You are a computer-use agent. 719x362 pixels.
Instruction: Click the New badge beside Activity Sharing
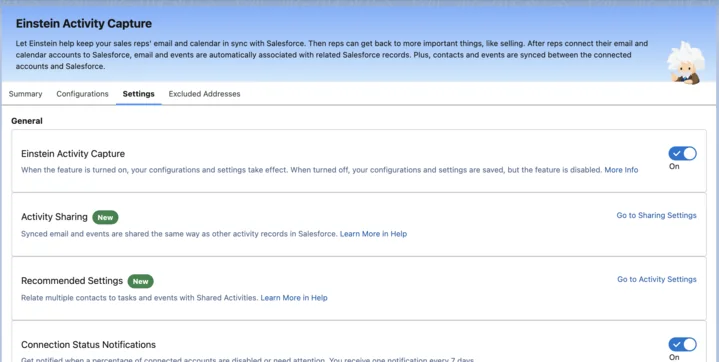click(105, 217)
